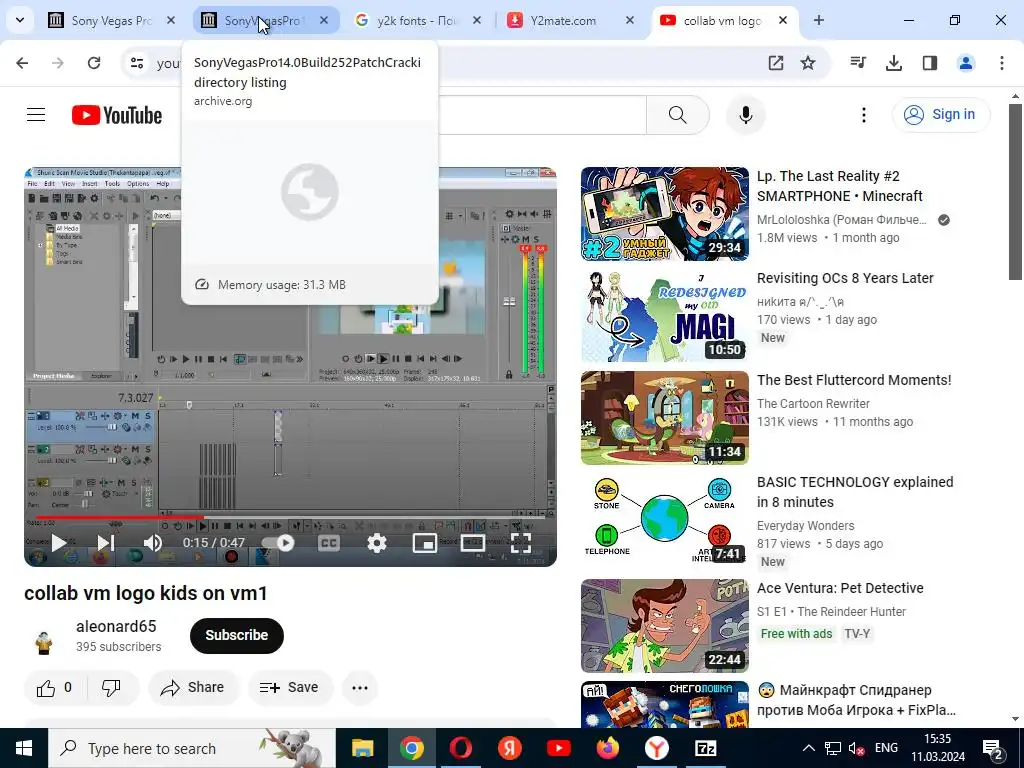Click the YouTube search magnifier button

677,115
